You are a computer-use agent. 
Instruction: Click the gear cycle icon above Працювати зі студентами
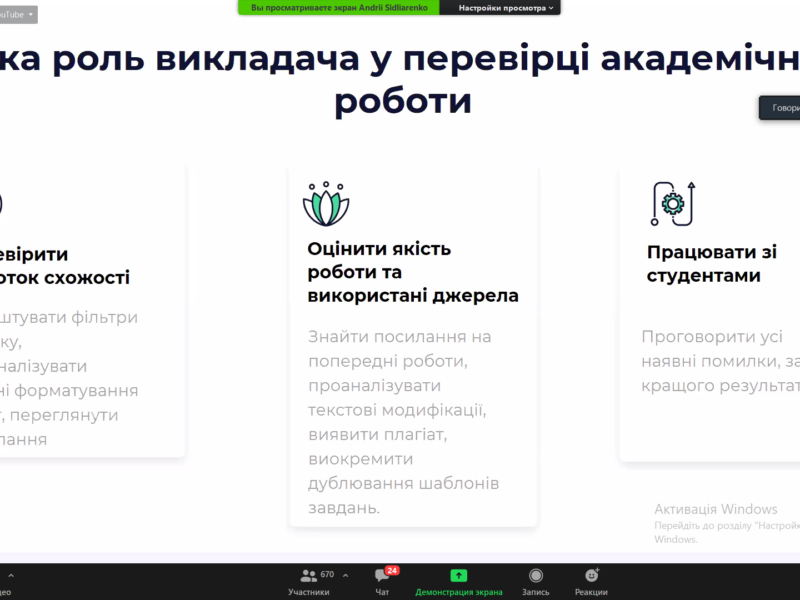click(x=672, y=203)
